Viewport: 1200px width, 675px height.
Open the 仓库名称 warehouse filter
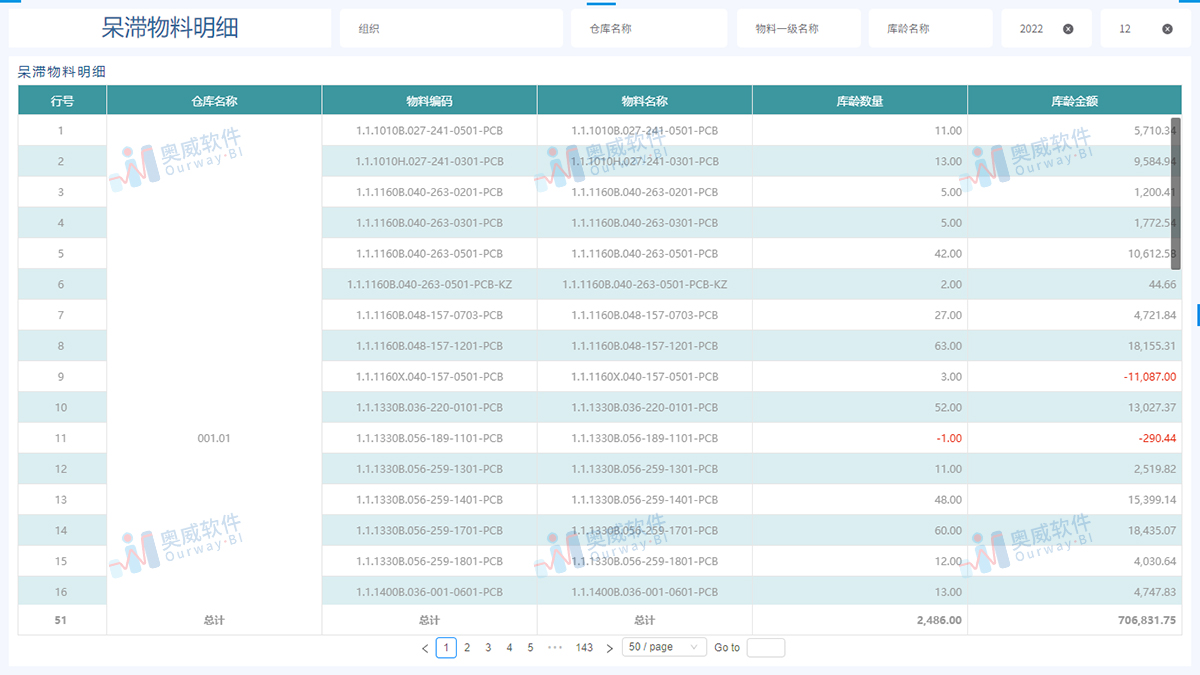[x=648, y=28]
